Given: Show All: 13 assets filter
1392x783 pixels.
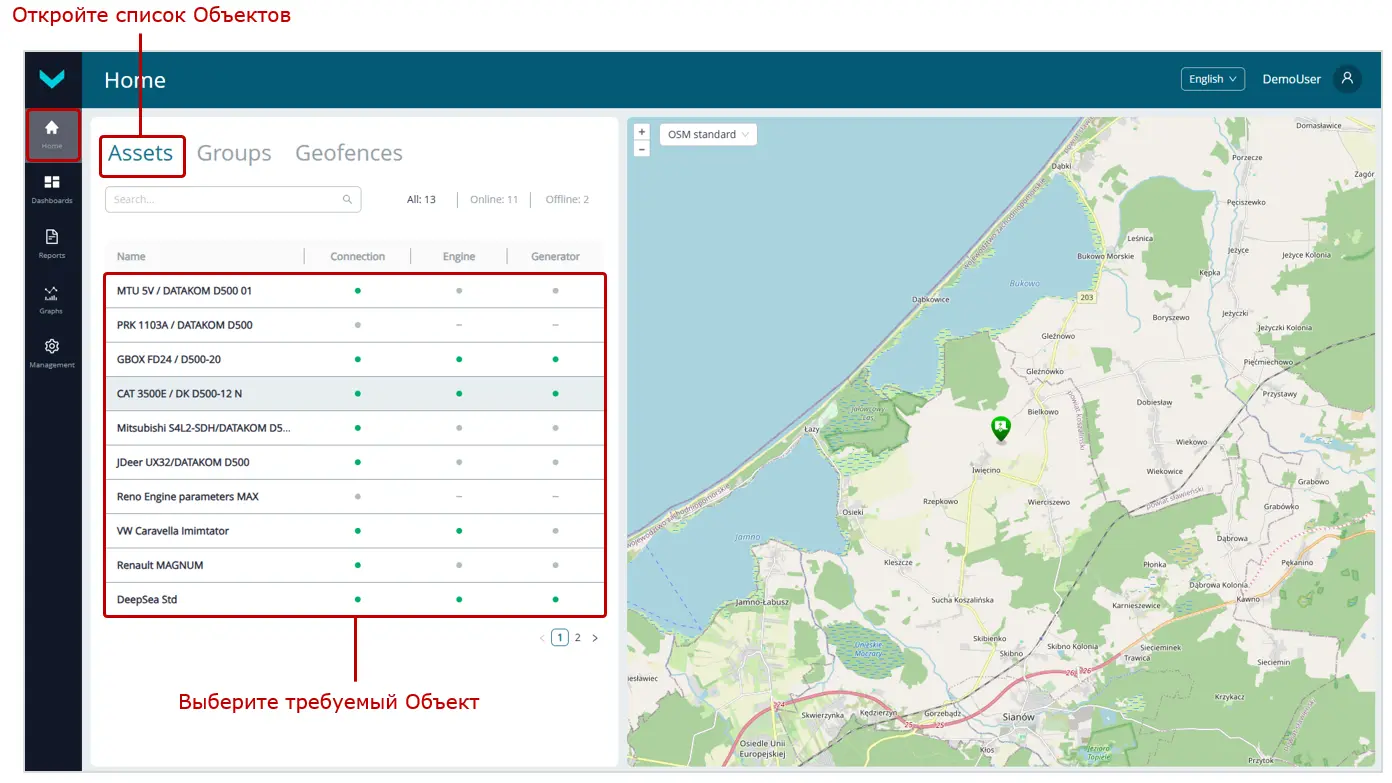Looking at the screenshot, I should click(421, 200).
